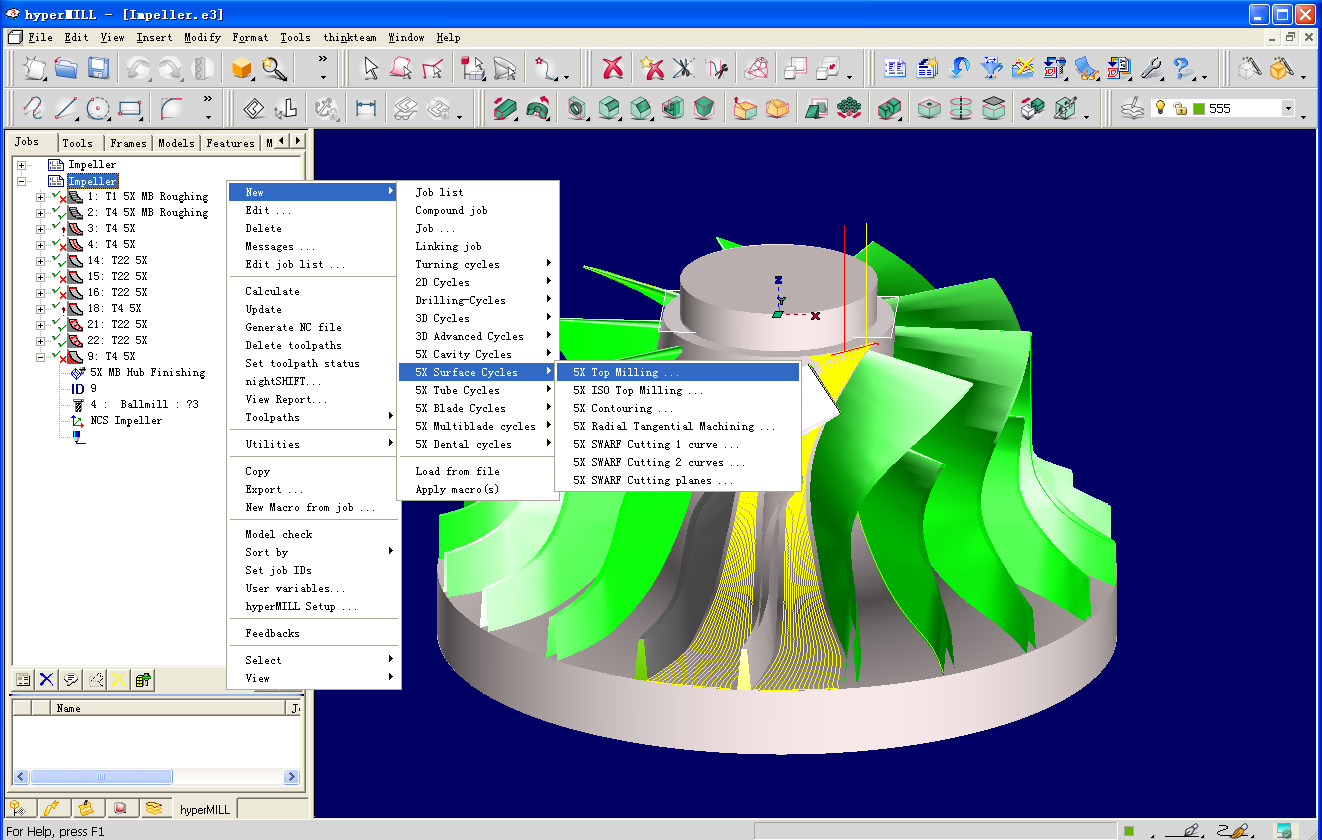Open the magnifier search icon with star

coord(274,68)
